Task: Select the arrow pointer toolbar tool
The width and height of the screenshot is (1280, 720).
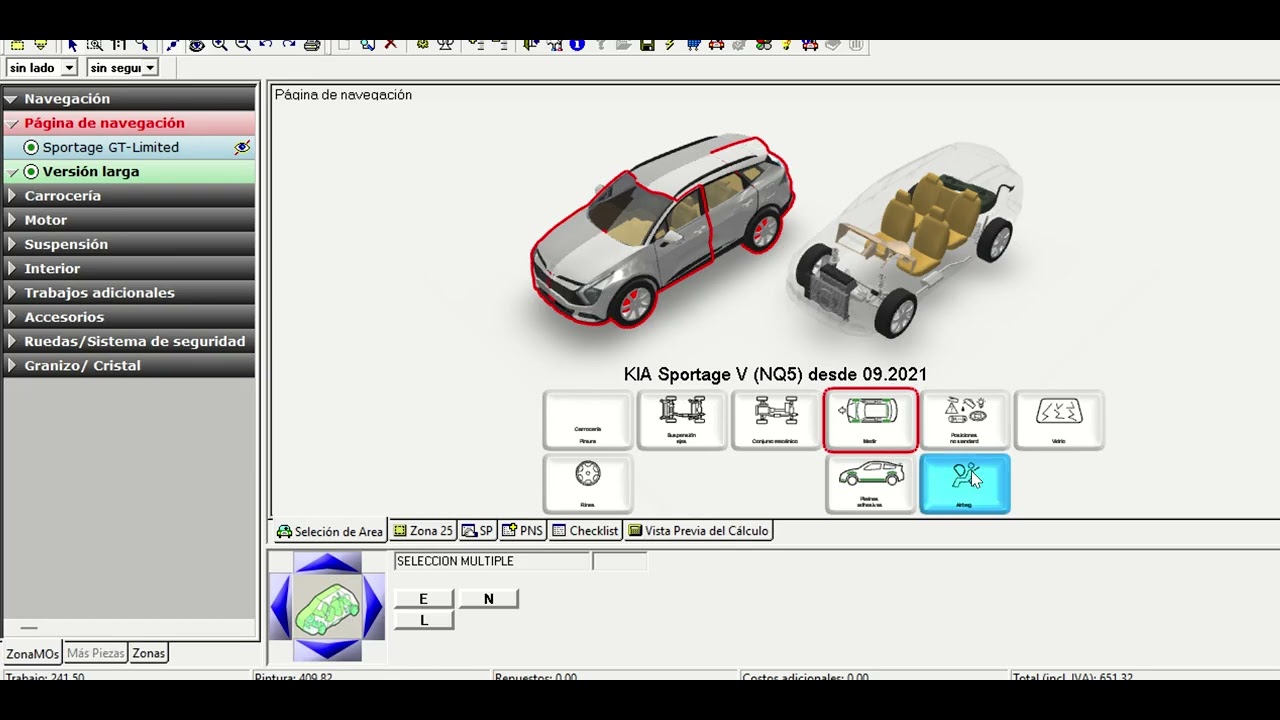Action: tap(72, 45)
